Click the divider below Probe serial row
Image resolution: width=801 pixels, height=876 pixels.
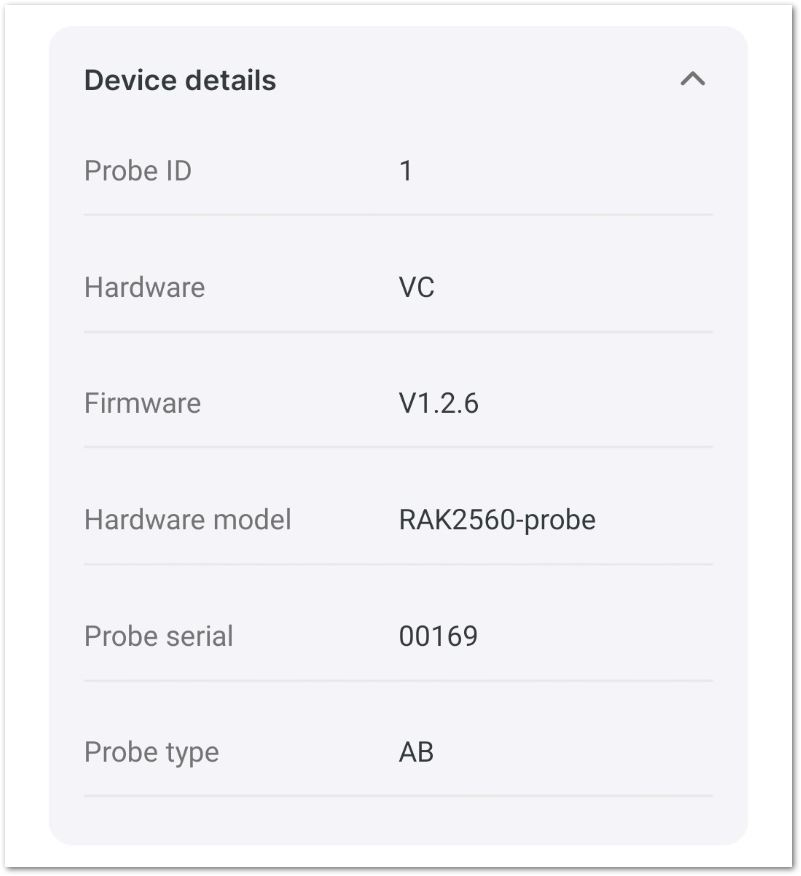click(x=398, y=680)
